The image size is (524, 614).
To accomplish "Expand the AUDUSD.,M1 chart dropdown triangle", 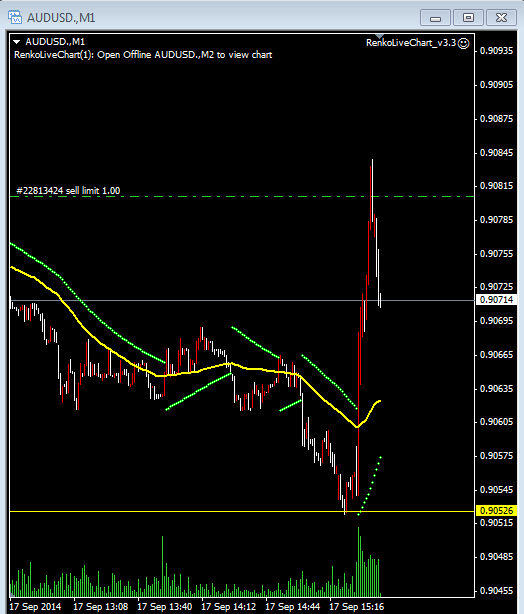I will (x=16, y=42).
